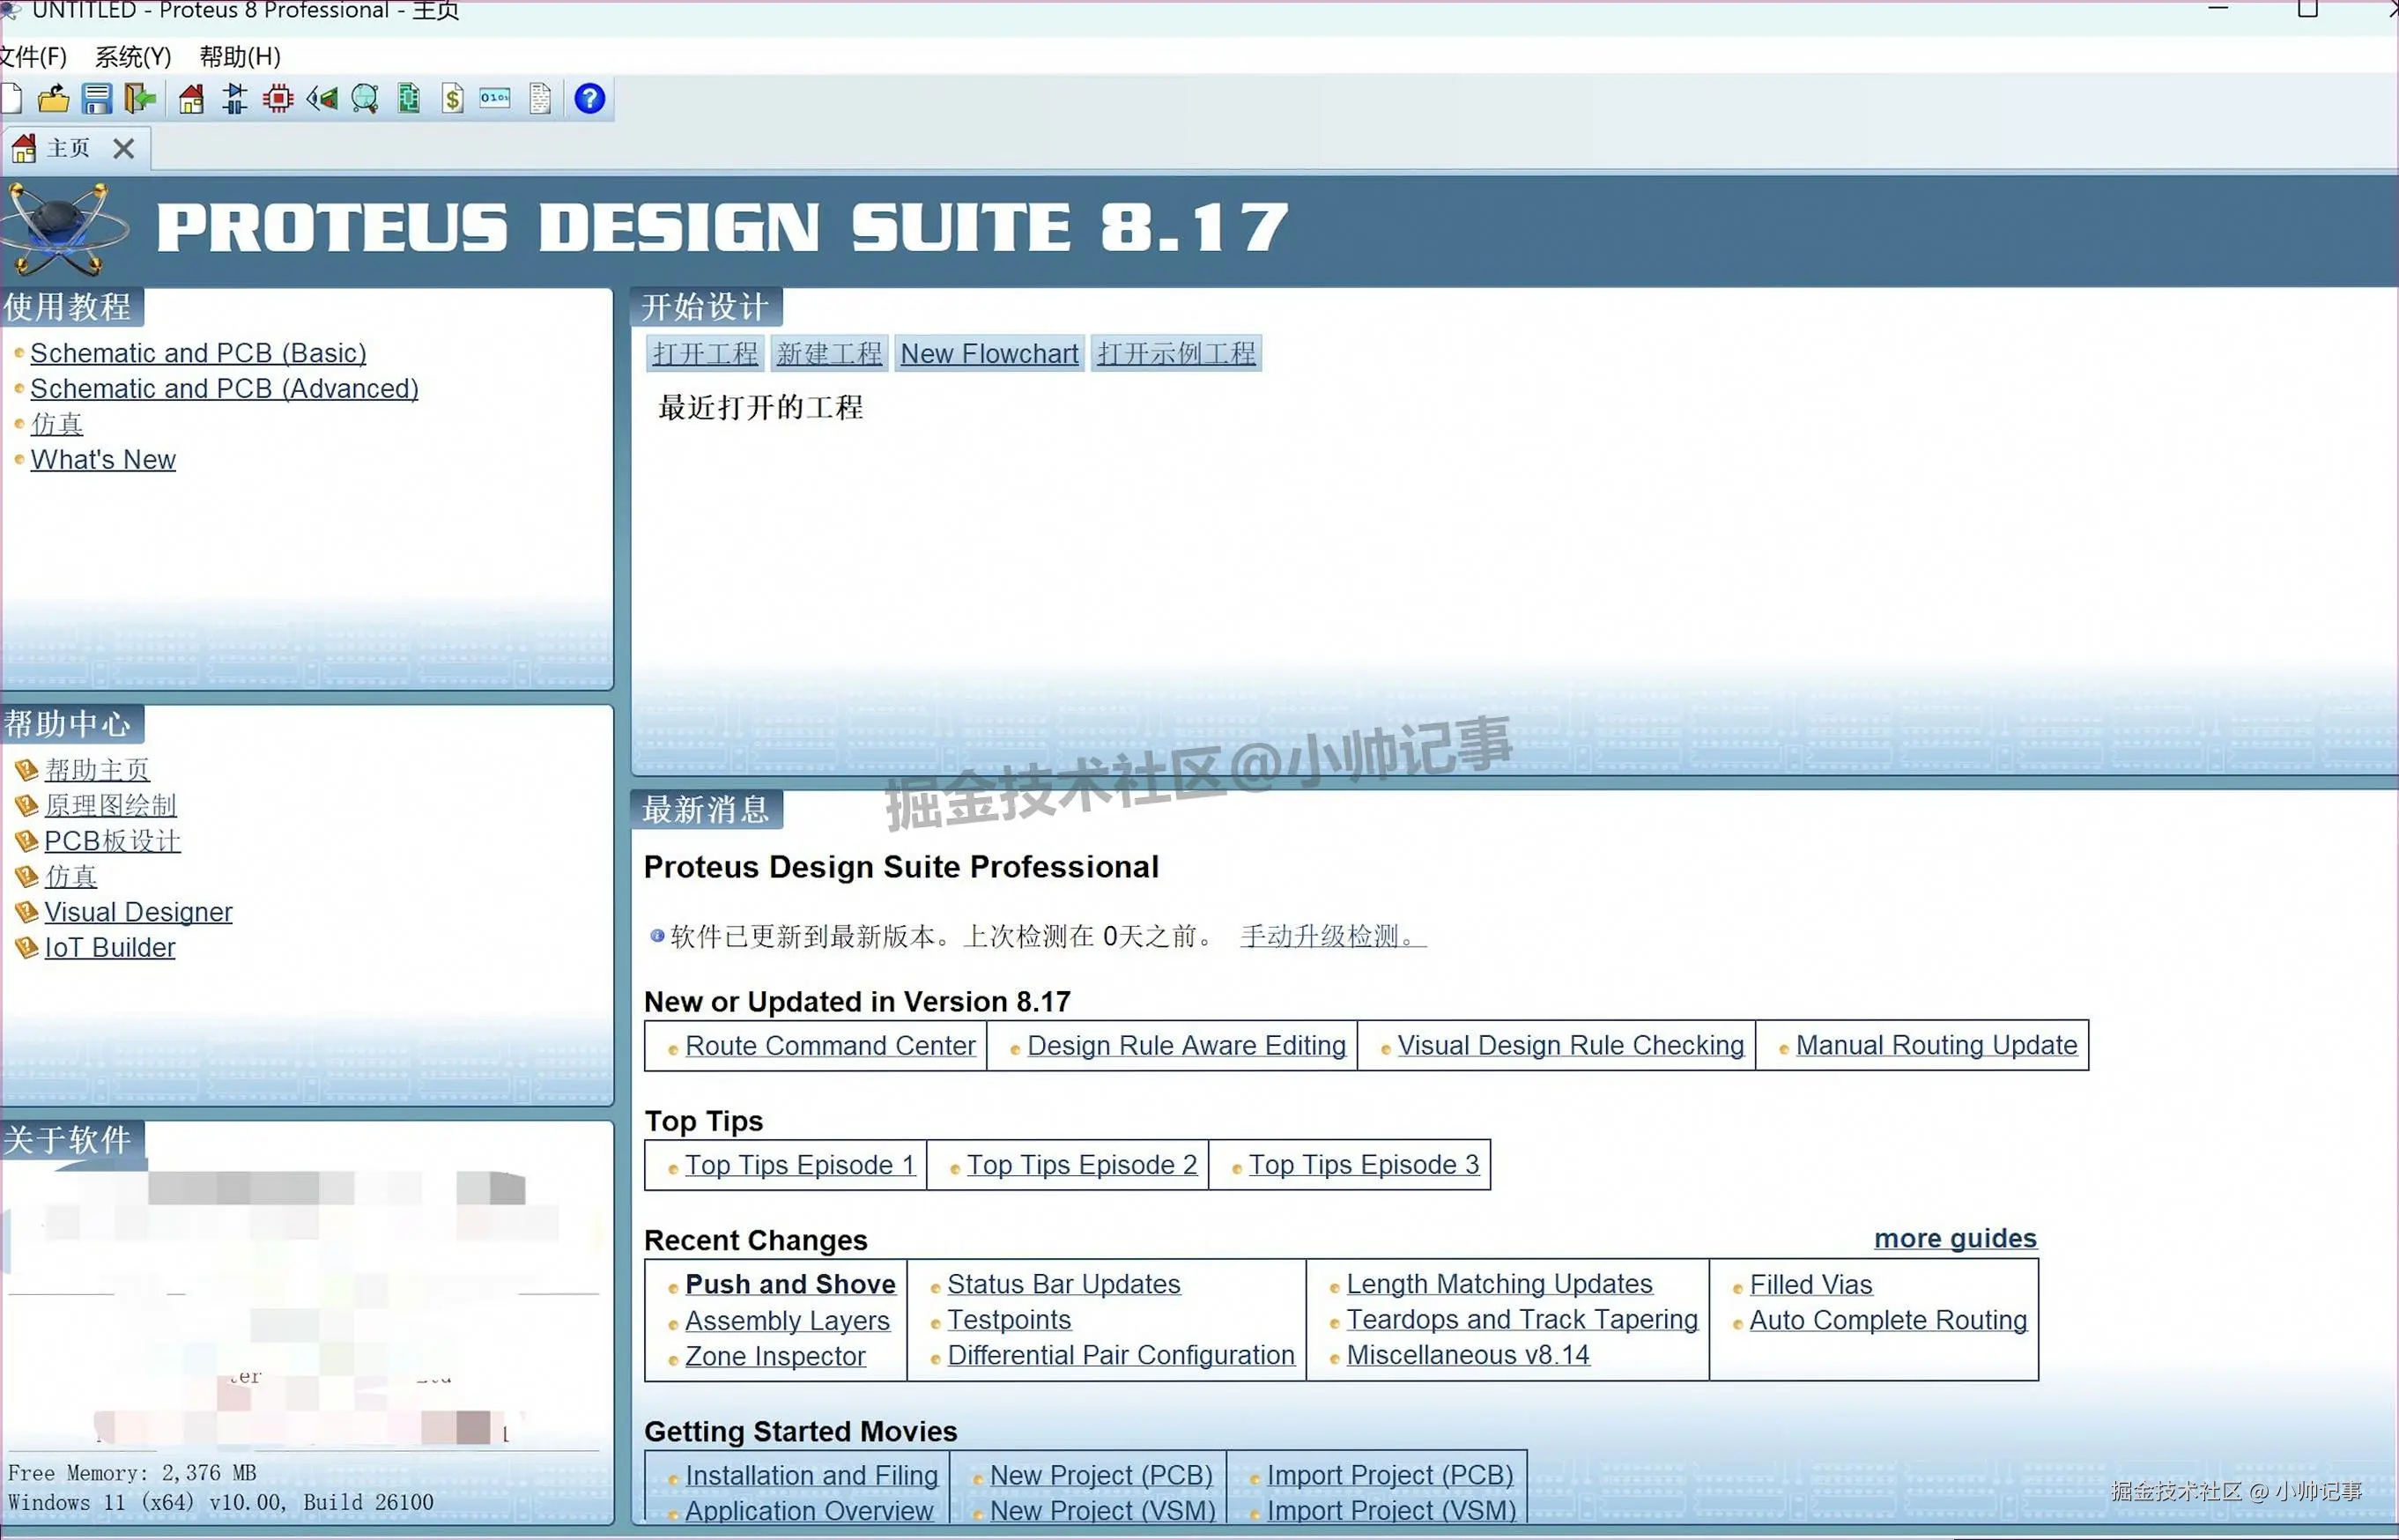Open the Schematic Capture icon
The image size is (2399, 1540).
click(234, 98)
